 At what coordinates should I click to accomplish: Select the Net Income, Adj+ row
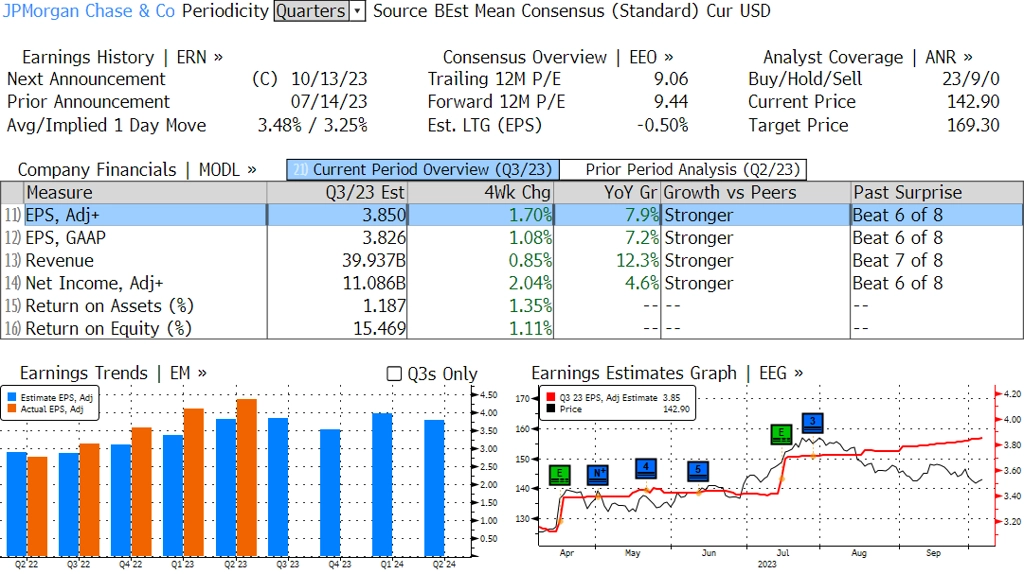[512, 283]
